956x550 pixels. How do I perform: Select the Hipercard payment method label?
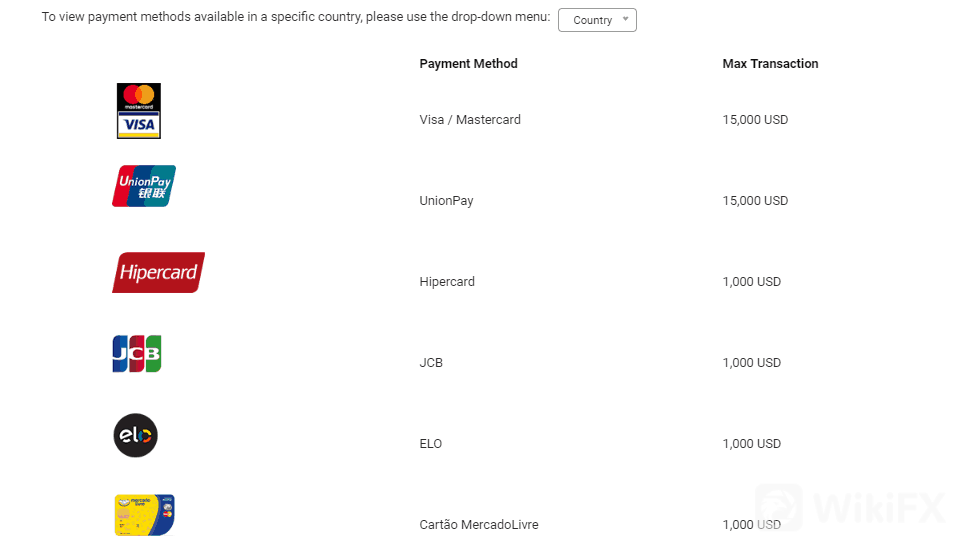447,282
